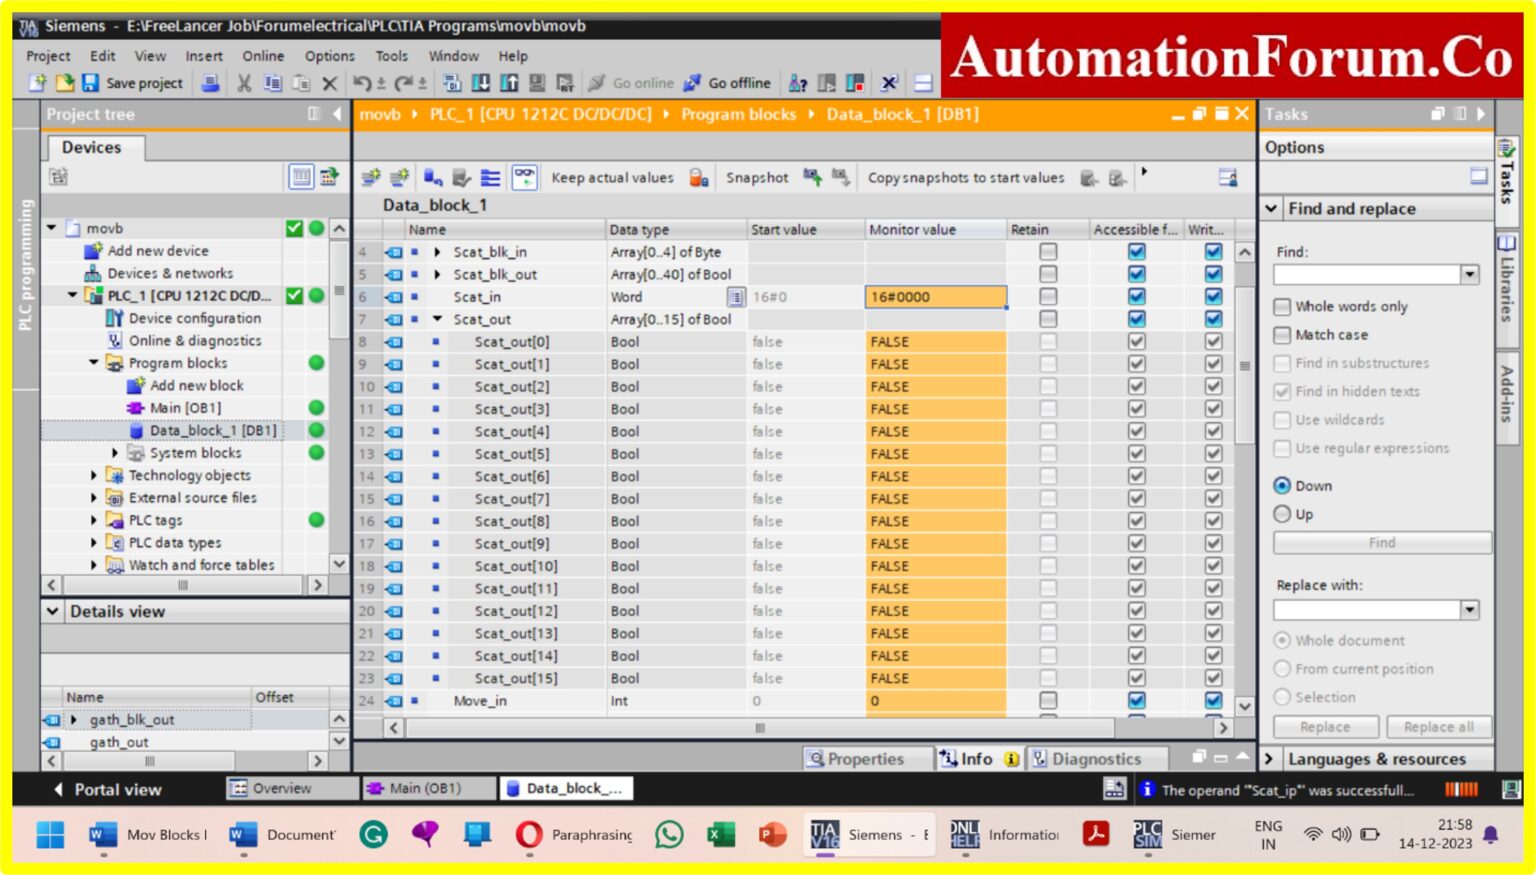Click the Undo toolbar icon
The image size is (1536, 875).
coord(362,82)
